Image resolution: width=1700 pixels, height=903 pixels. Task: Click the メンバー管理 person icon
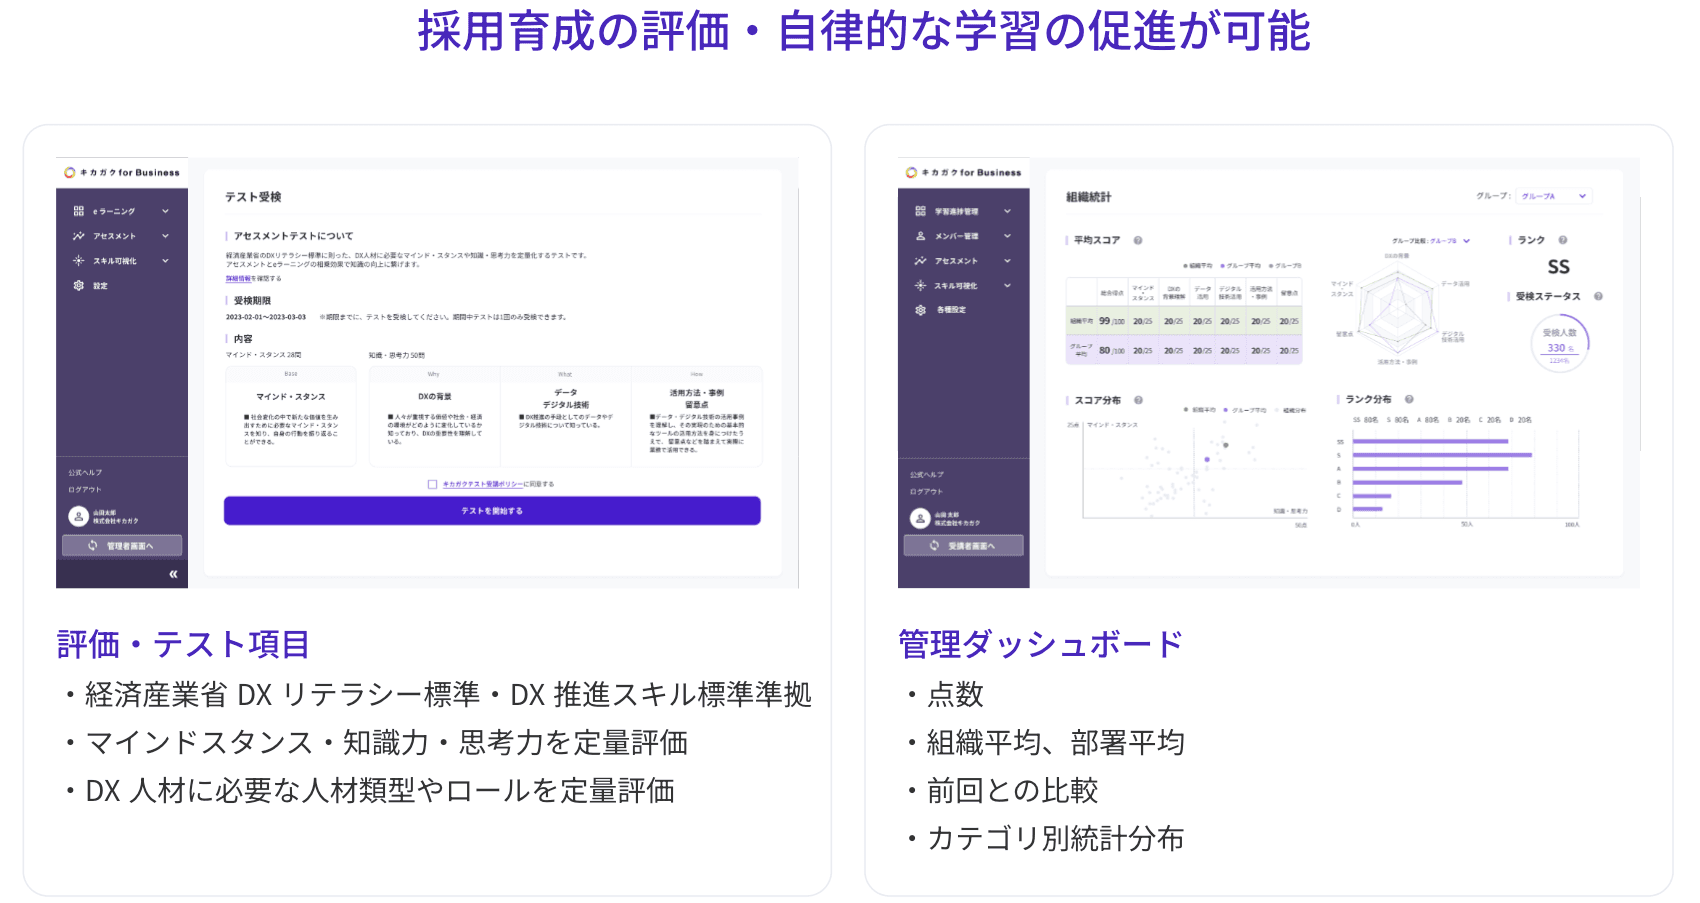pos(920,236)
